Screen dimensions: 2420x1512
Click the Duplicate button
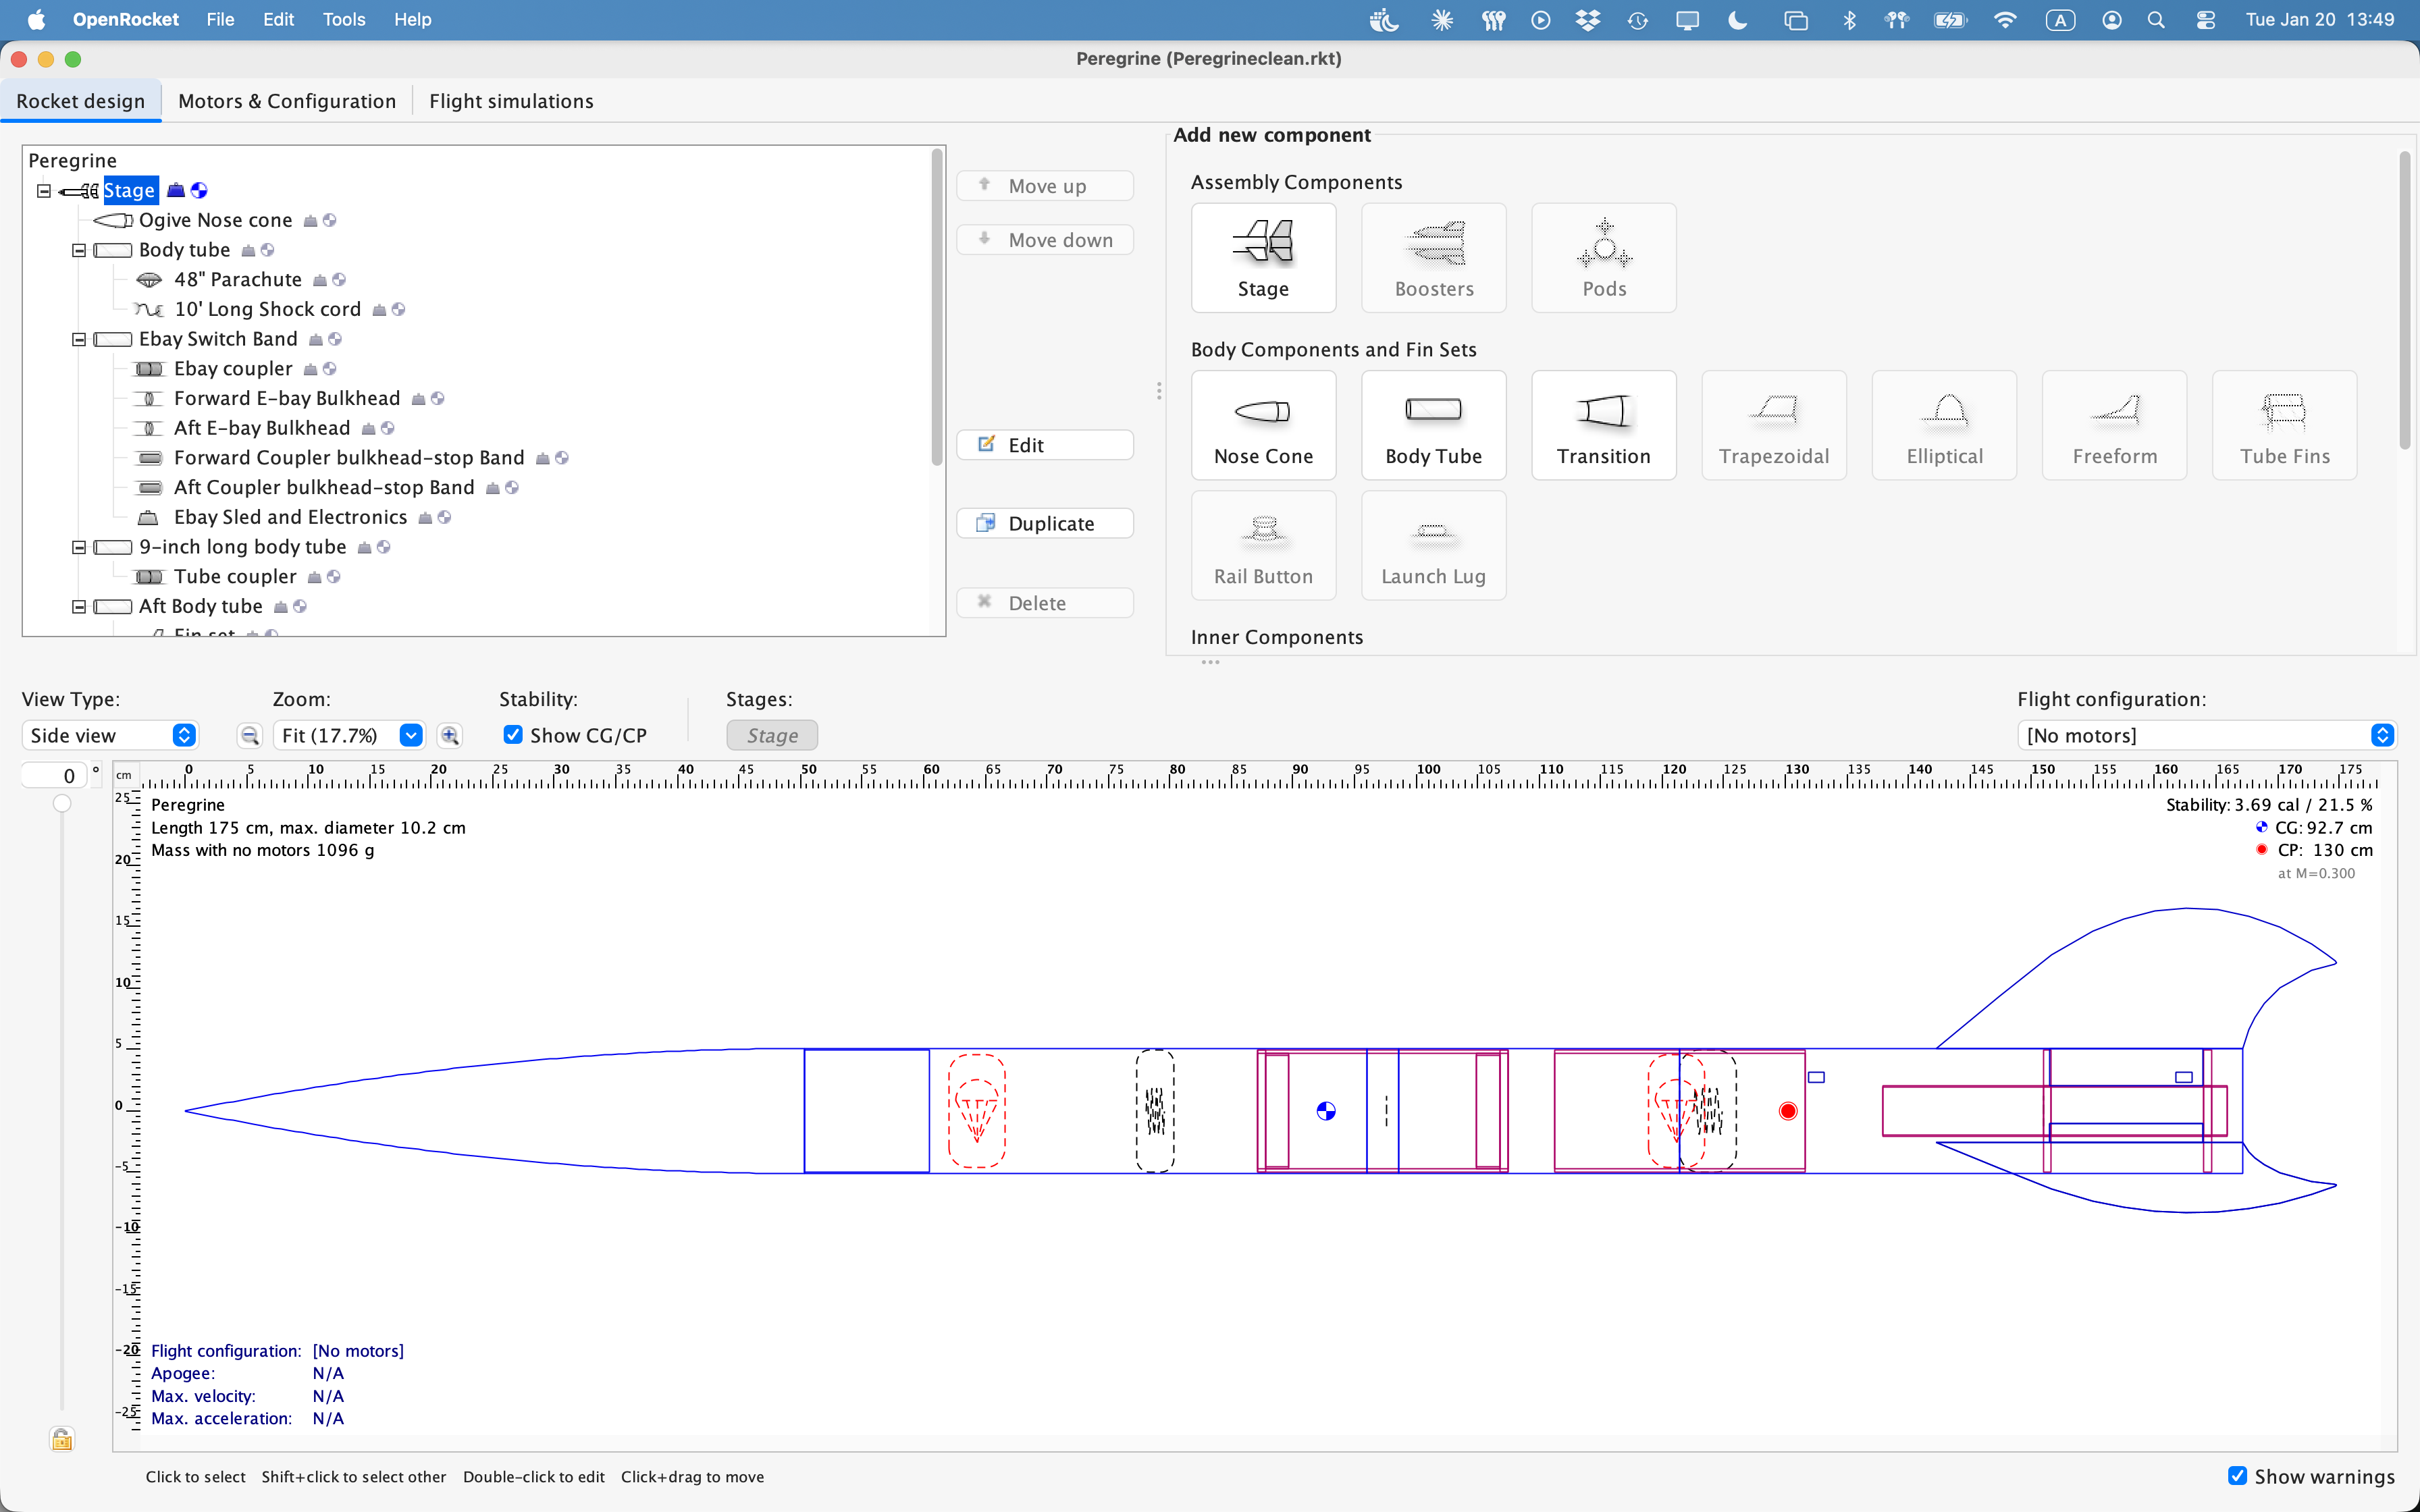click(1044, 524)
